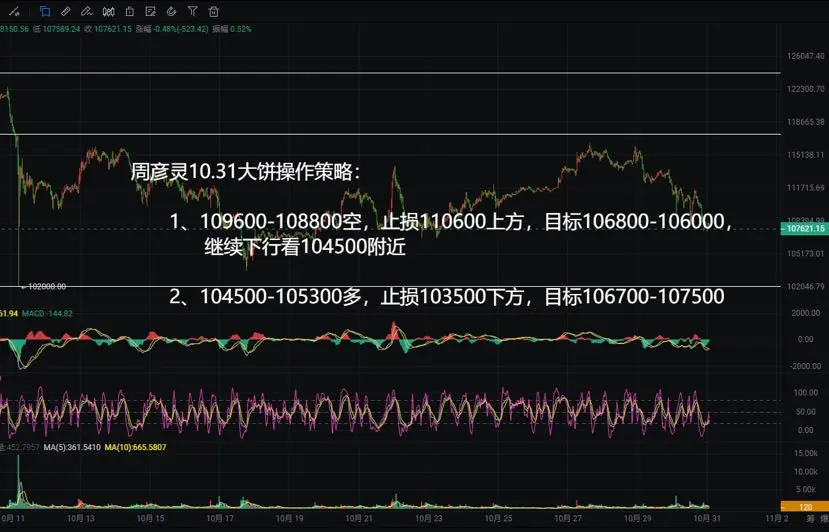829x532 pixels.
Task: Click the 122300.70 price axis label
Action: click(x=805, y=89)
